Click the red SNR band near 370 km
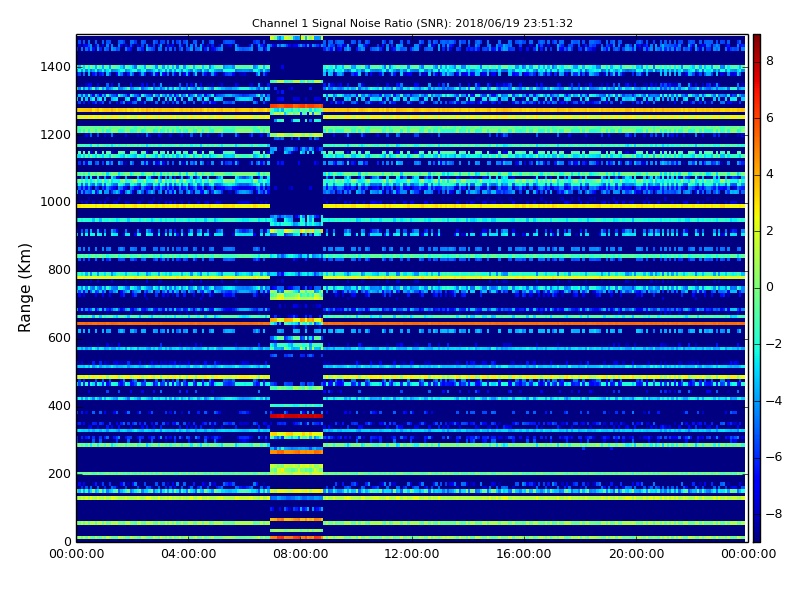 (x=296, y=416)
